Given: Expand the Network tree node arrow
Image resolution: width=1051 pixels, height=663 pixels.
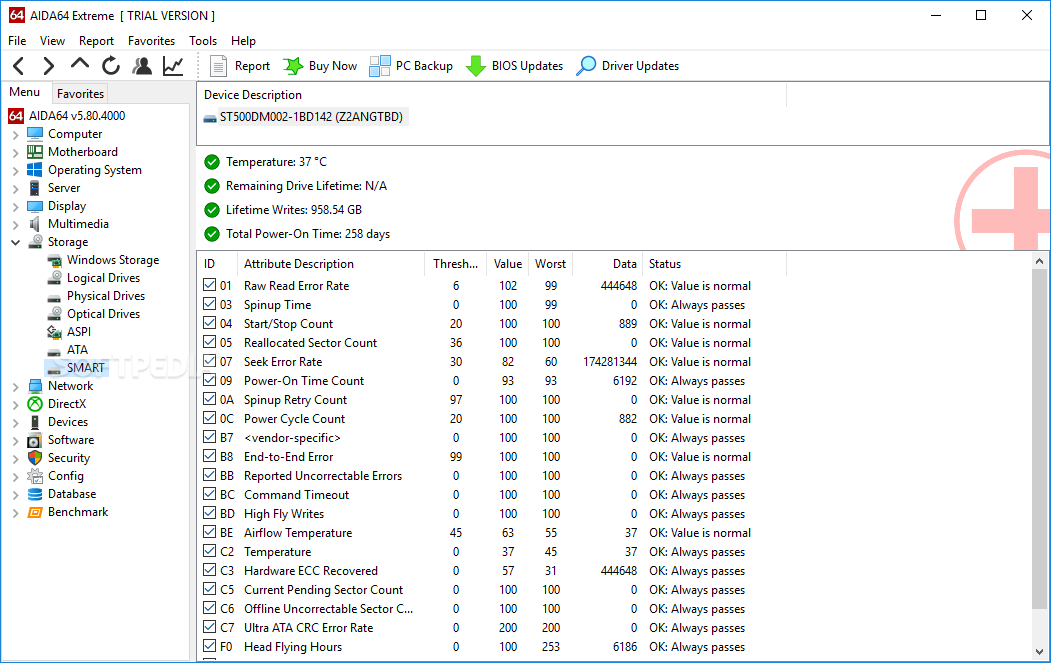Looking at the screenshot, I should pyautogui.click(x=15, y=386).
